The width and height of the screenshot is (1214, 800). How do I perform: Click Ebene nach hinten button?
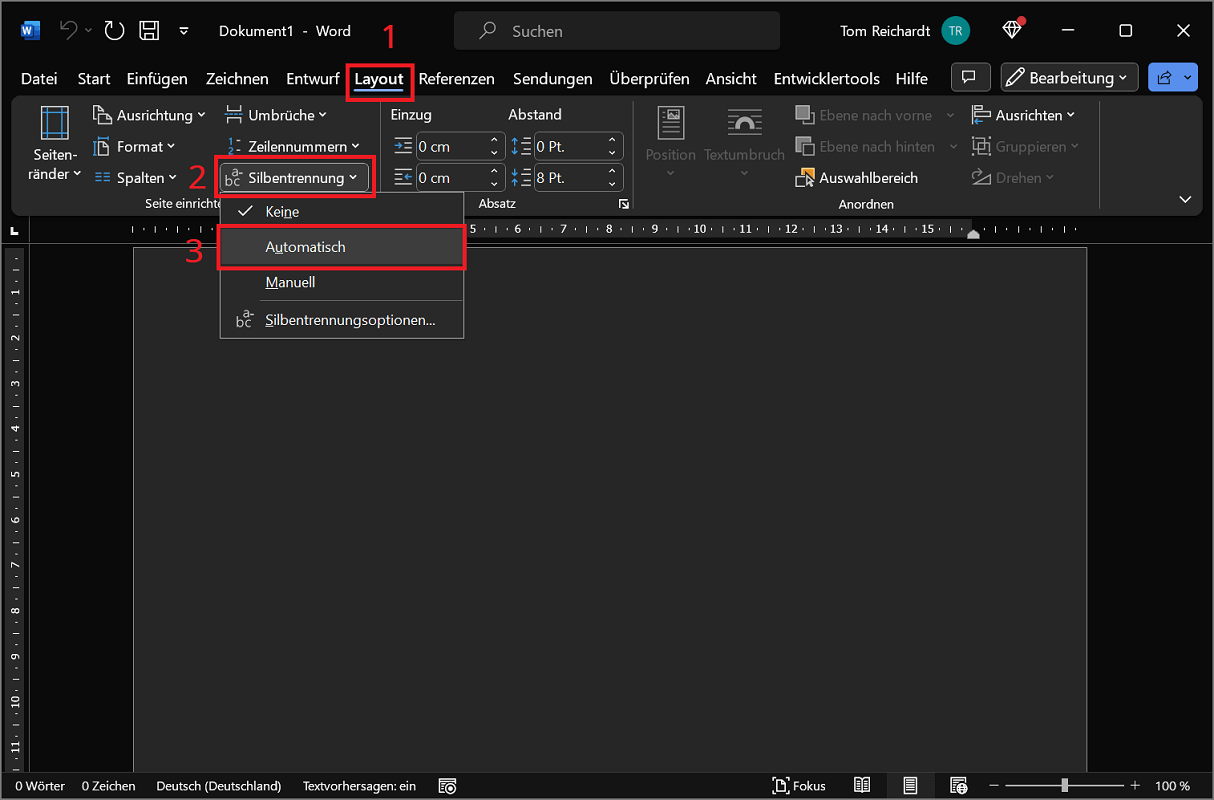876,146
